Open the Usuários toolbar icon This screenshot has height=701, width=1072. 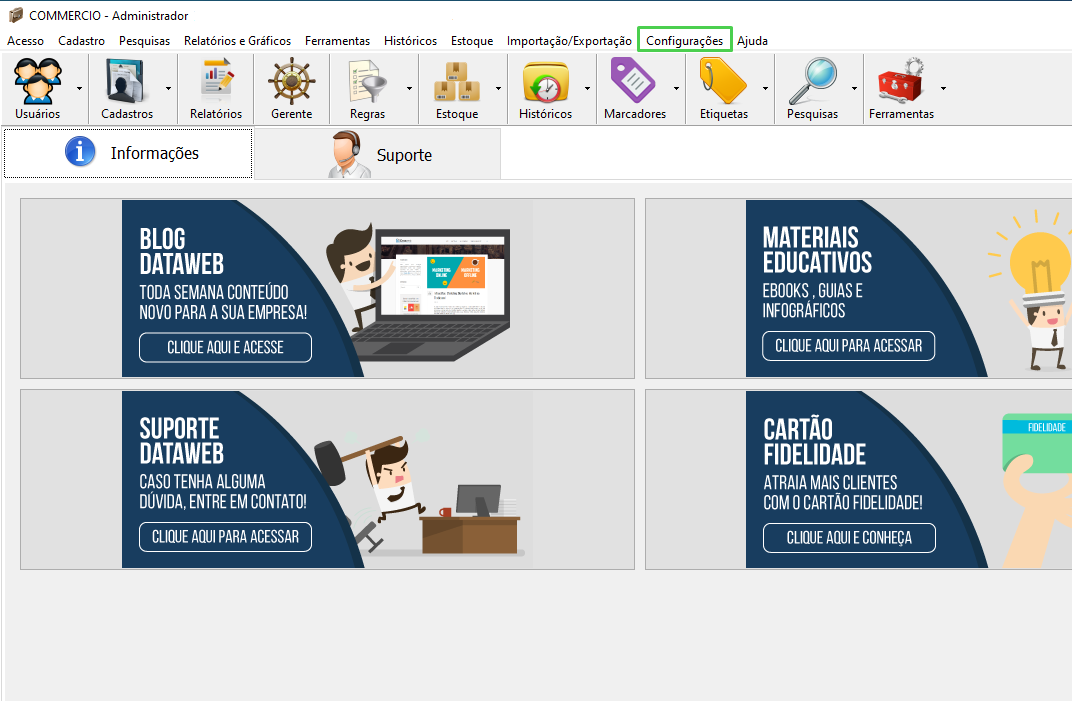click(x=38, y=81)
